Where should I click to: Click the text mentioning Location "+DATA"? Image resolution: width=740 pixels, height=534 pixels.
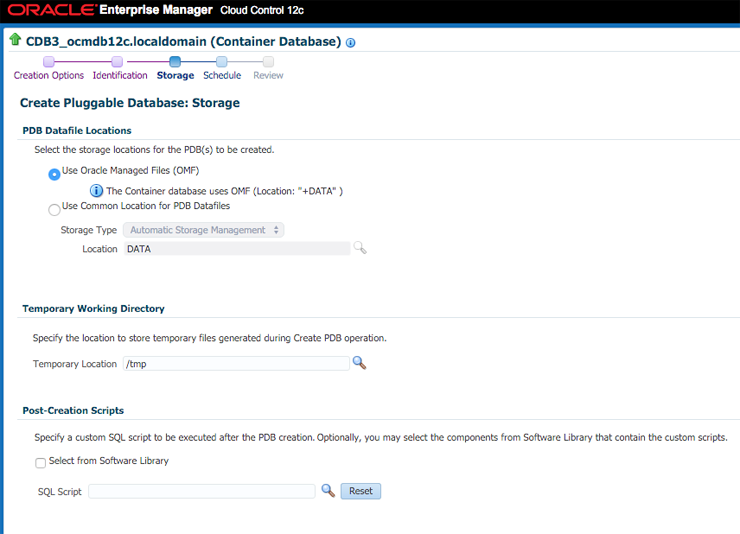[224, 191]
